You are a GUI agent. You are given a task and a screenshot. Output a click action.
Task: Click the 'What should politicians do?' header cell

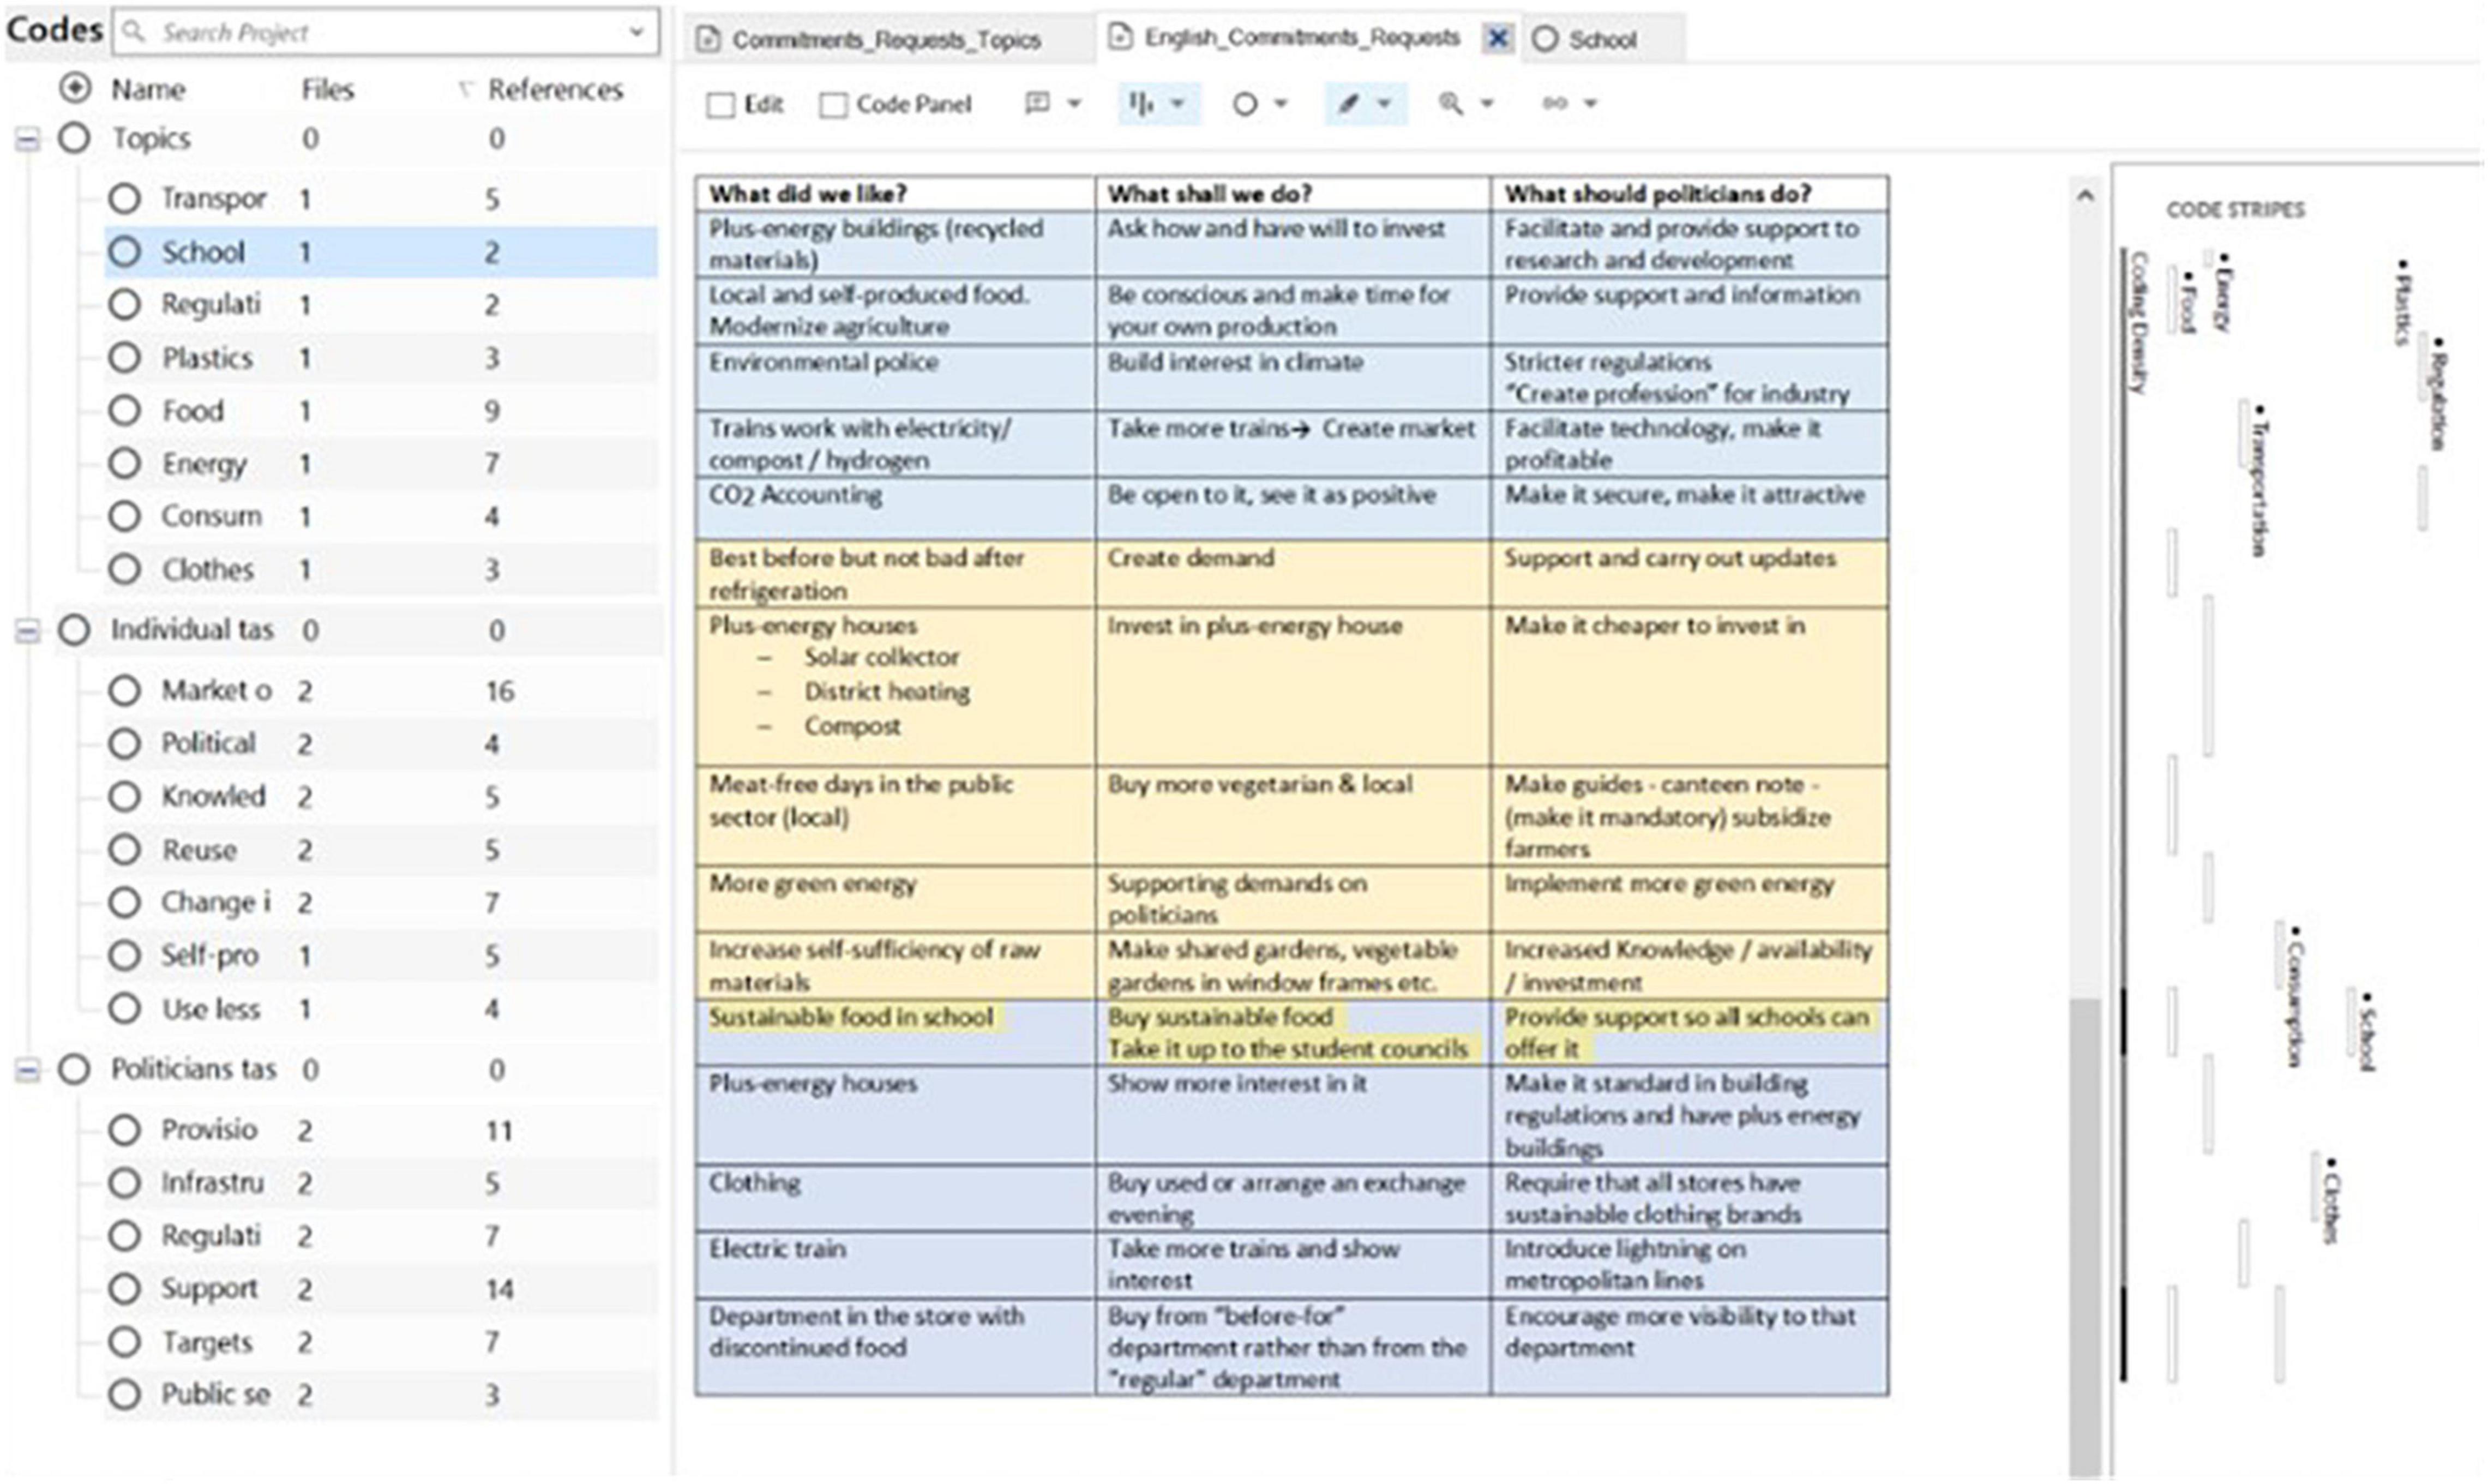(x=1690, y=193)
